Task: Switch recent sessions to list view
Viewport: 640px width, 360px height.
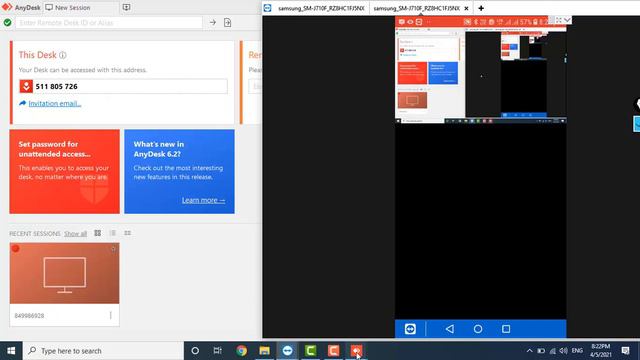Action: [113, 233]
